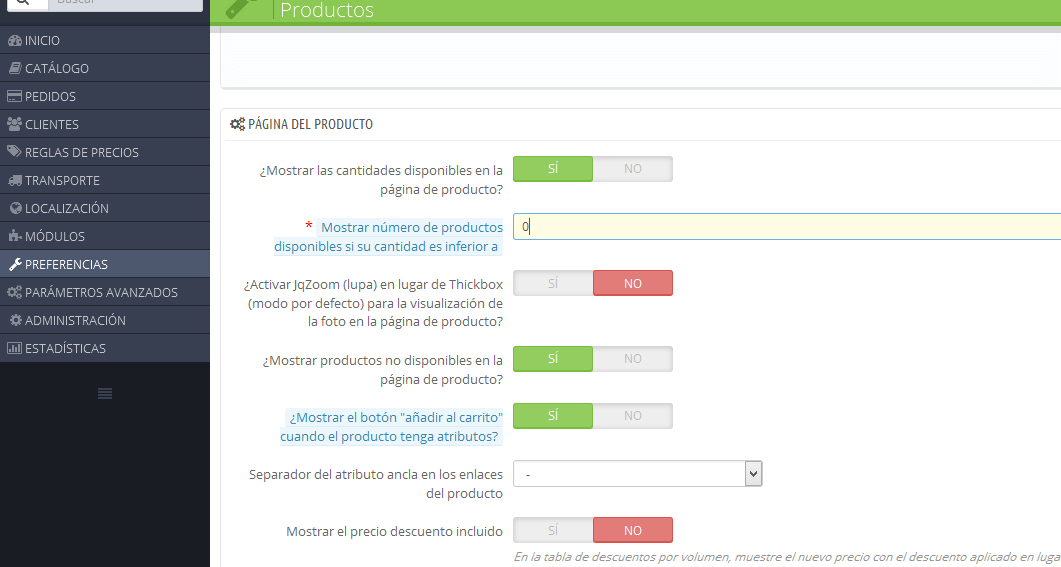Enable JqZoom by clicking SÍ
This screenshot has width=1061, height=567.
553,284
